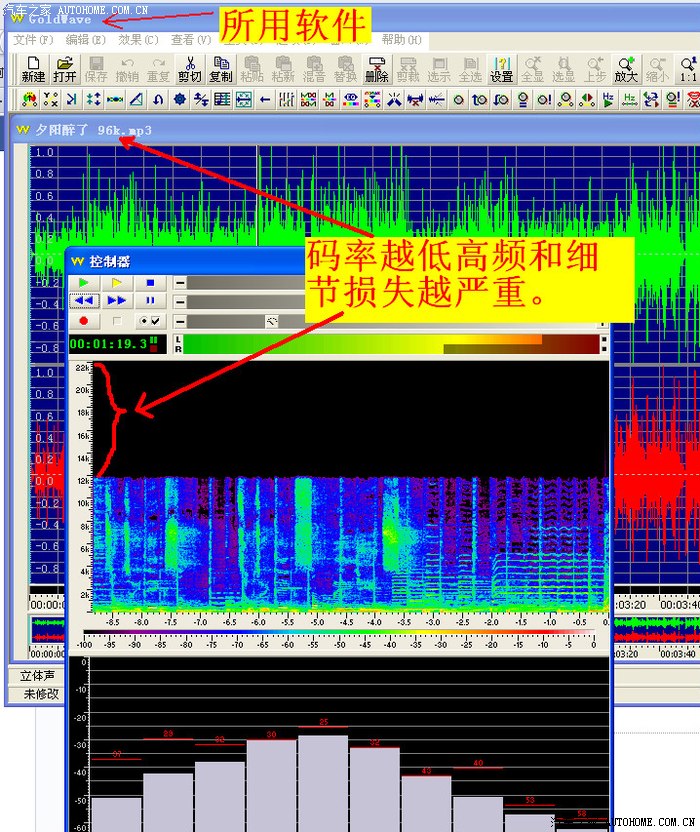Click the Hz icon with double-headed arrow
Image resolution: width=700 pixels, height=832 pixels.
pos(629,99)
